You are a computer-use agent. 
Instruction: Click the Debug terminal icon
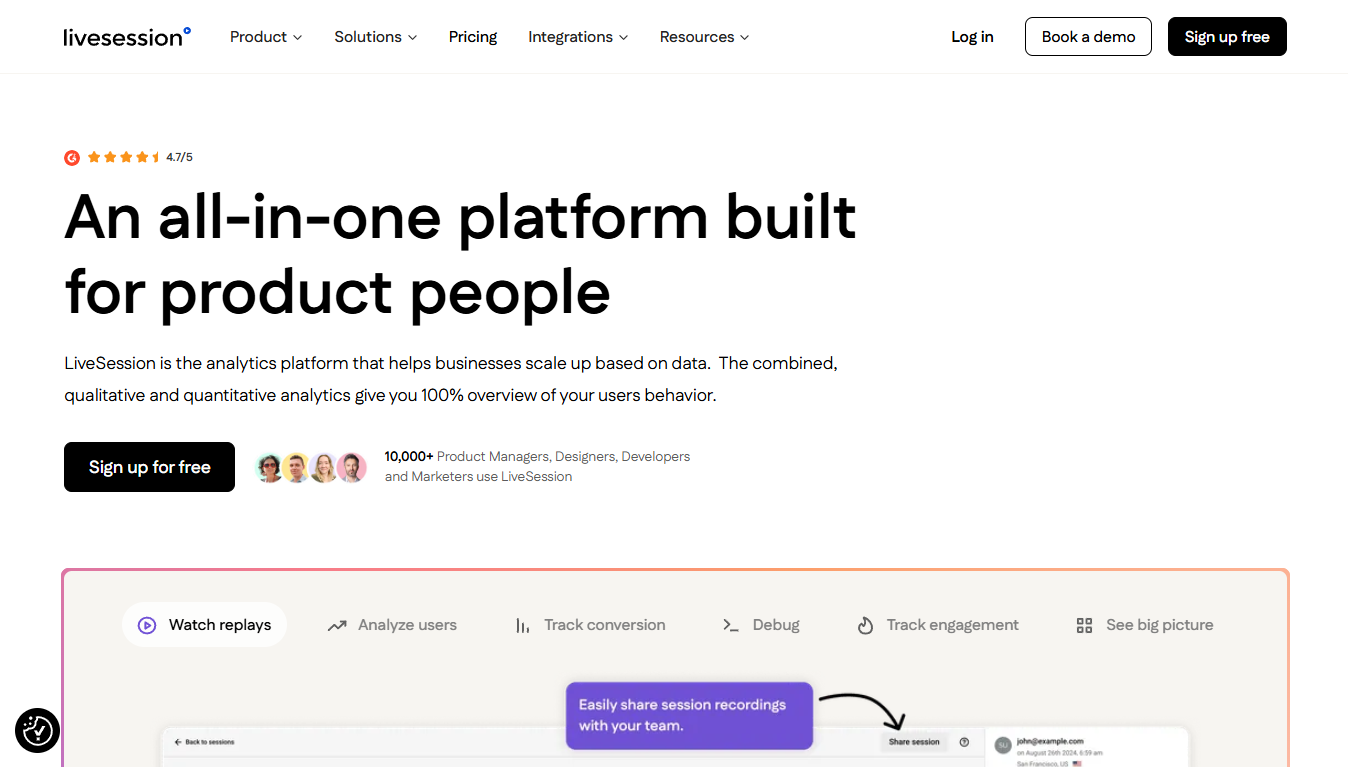(731, 625)
